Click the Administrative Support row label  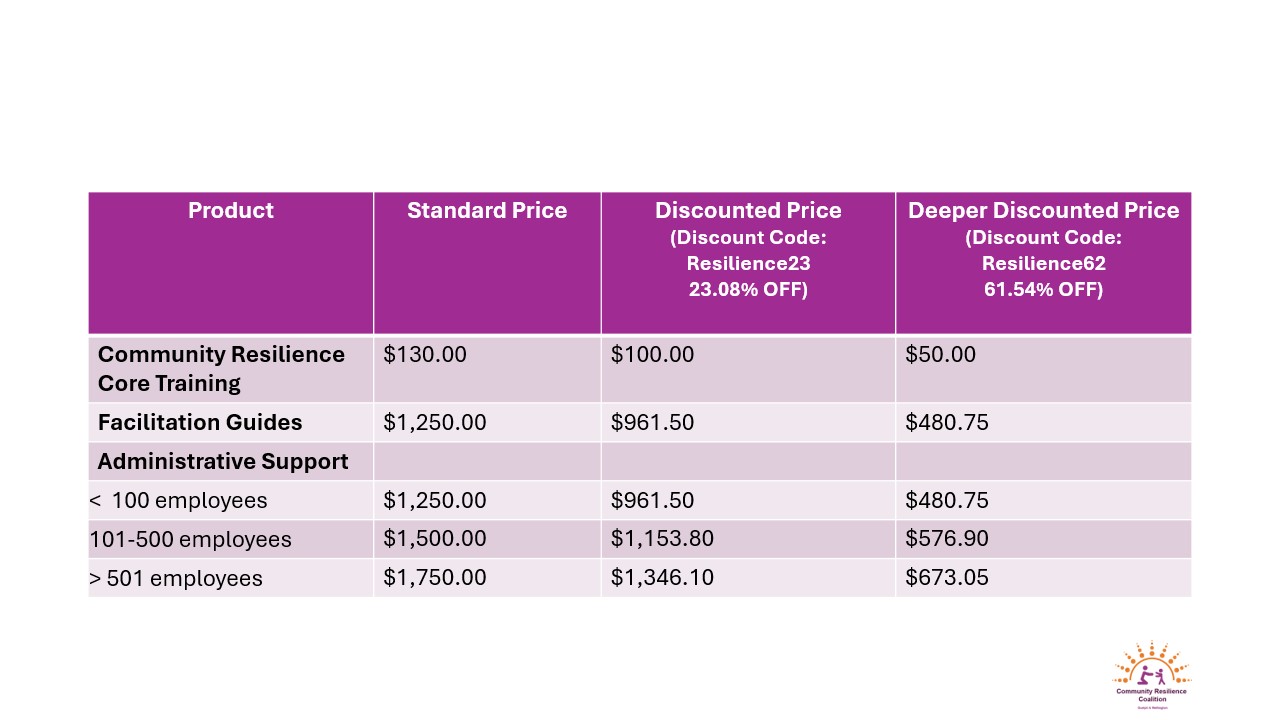pos(231,461)
